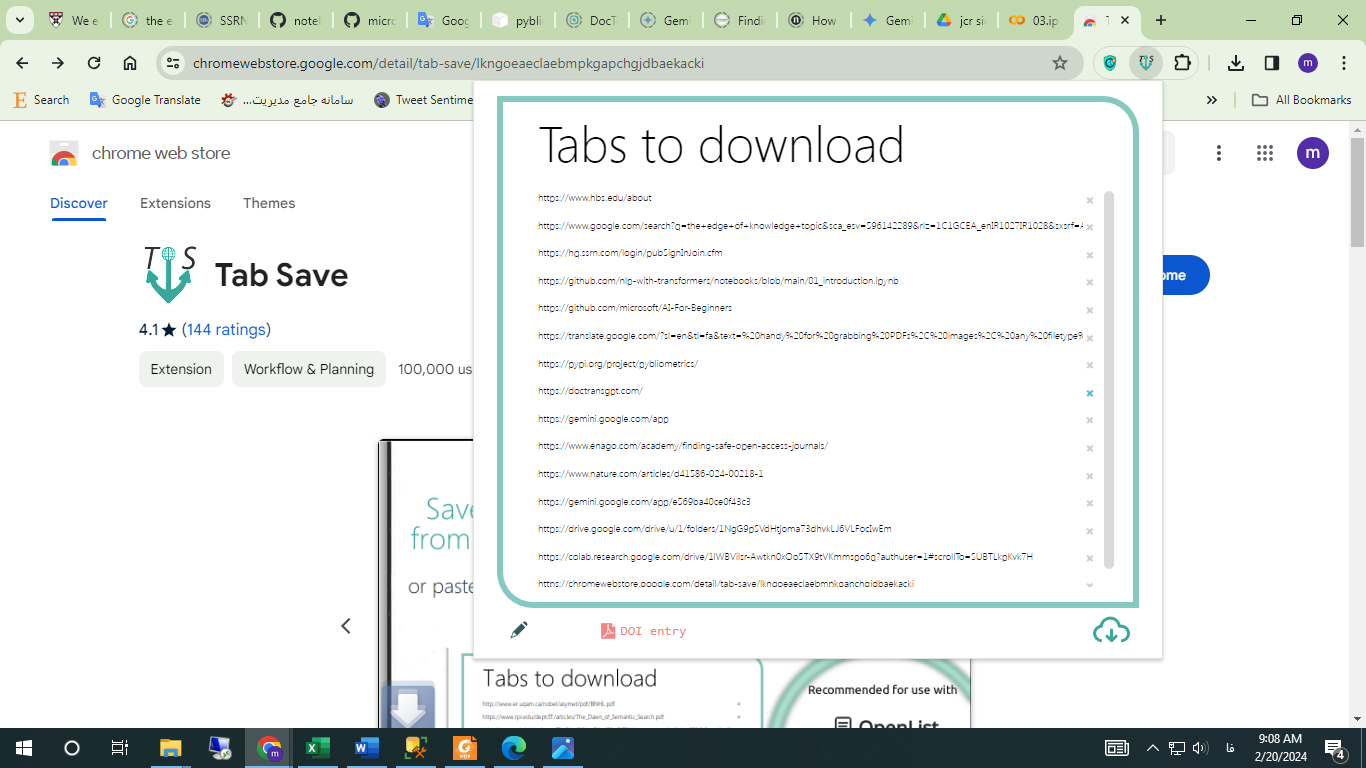Switch to the pybliometrics tab
1366x768 pixels.
click(x=519, y=20)
